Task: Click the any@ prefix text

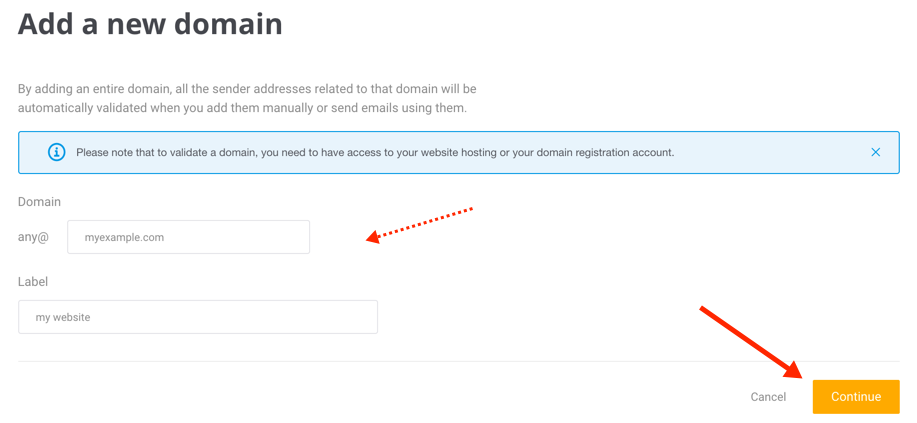Action: click(33, 238)
